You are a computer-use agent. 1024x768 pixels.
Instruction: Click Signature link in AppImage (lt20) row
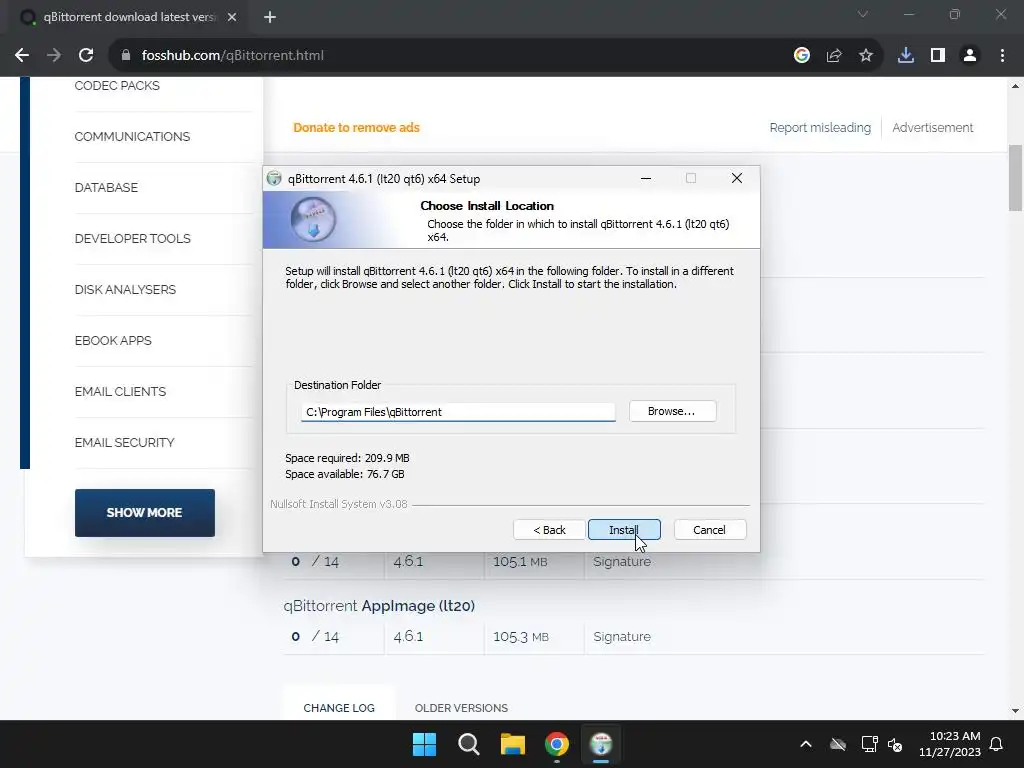(x=622, y=637)
